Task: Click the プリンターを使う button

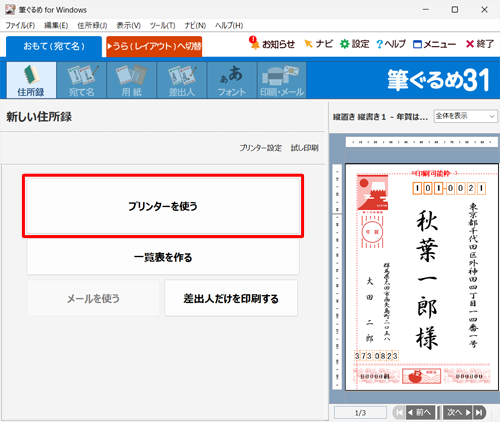Action: click(163, 206)
